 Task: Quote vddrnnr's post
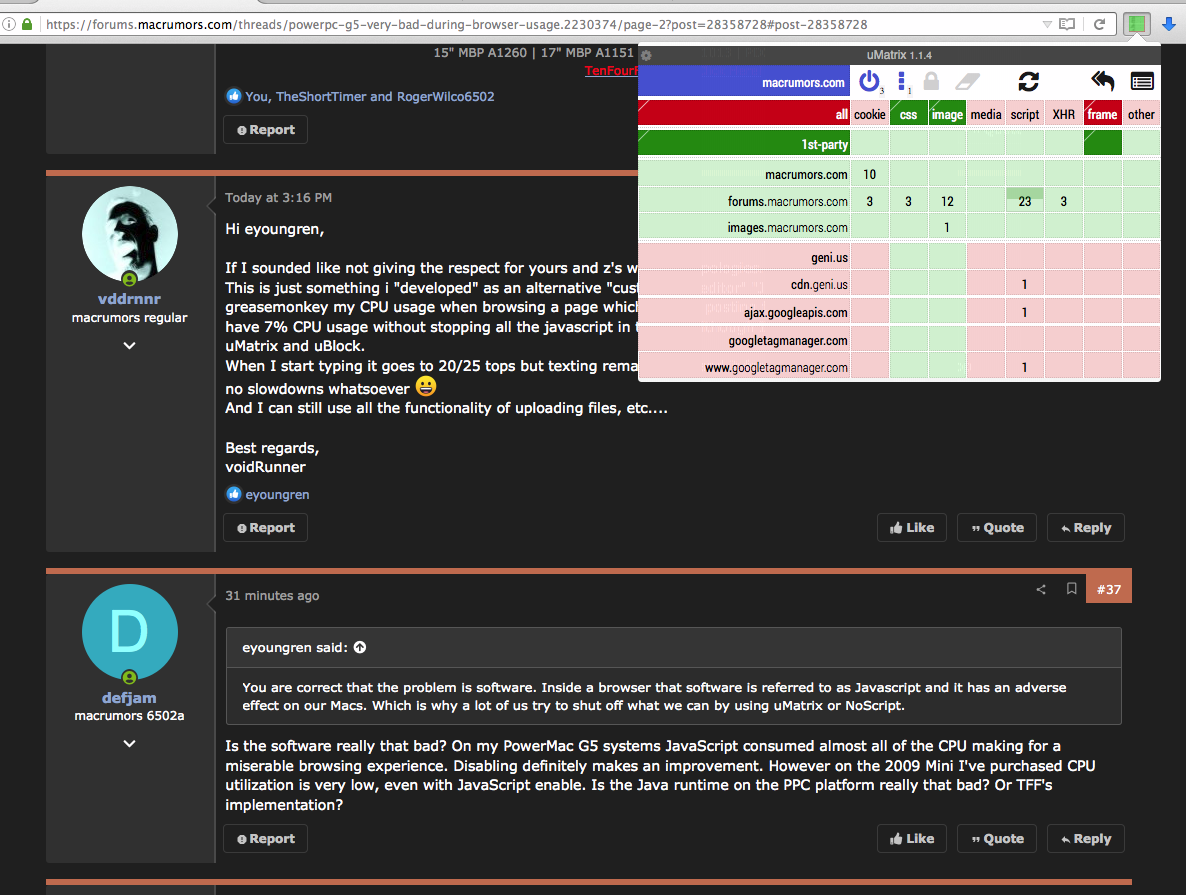(x=997, y=527)
